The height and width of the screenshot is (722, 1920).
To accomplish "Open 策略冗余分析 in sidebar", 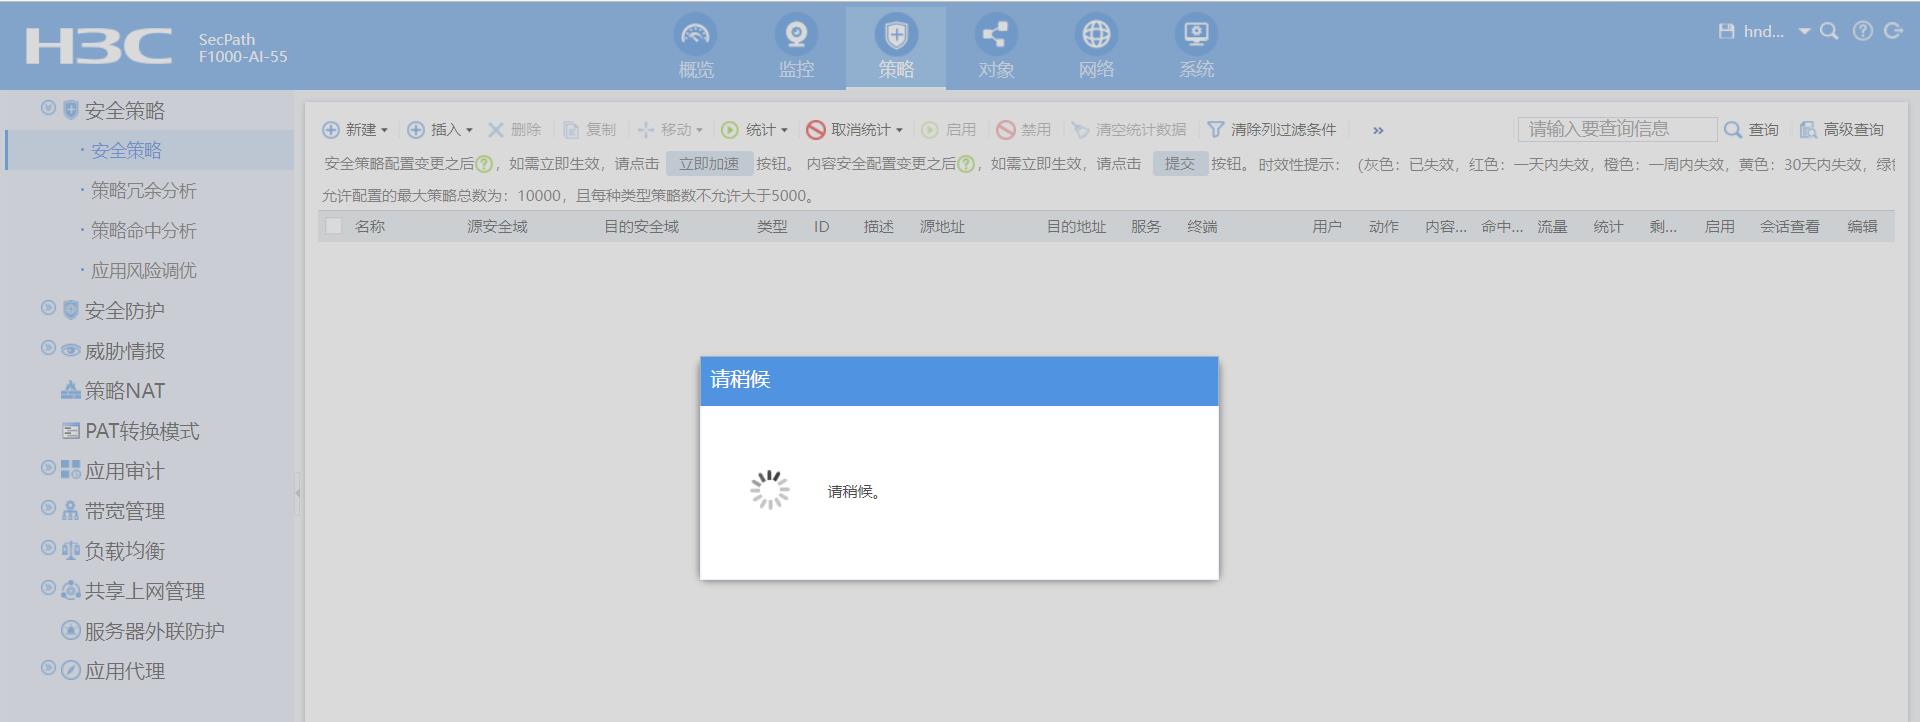I will [x=143, y=190].
